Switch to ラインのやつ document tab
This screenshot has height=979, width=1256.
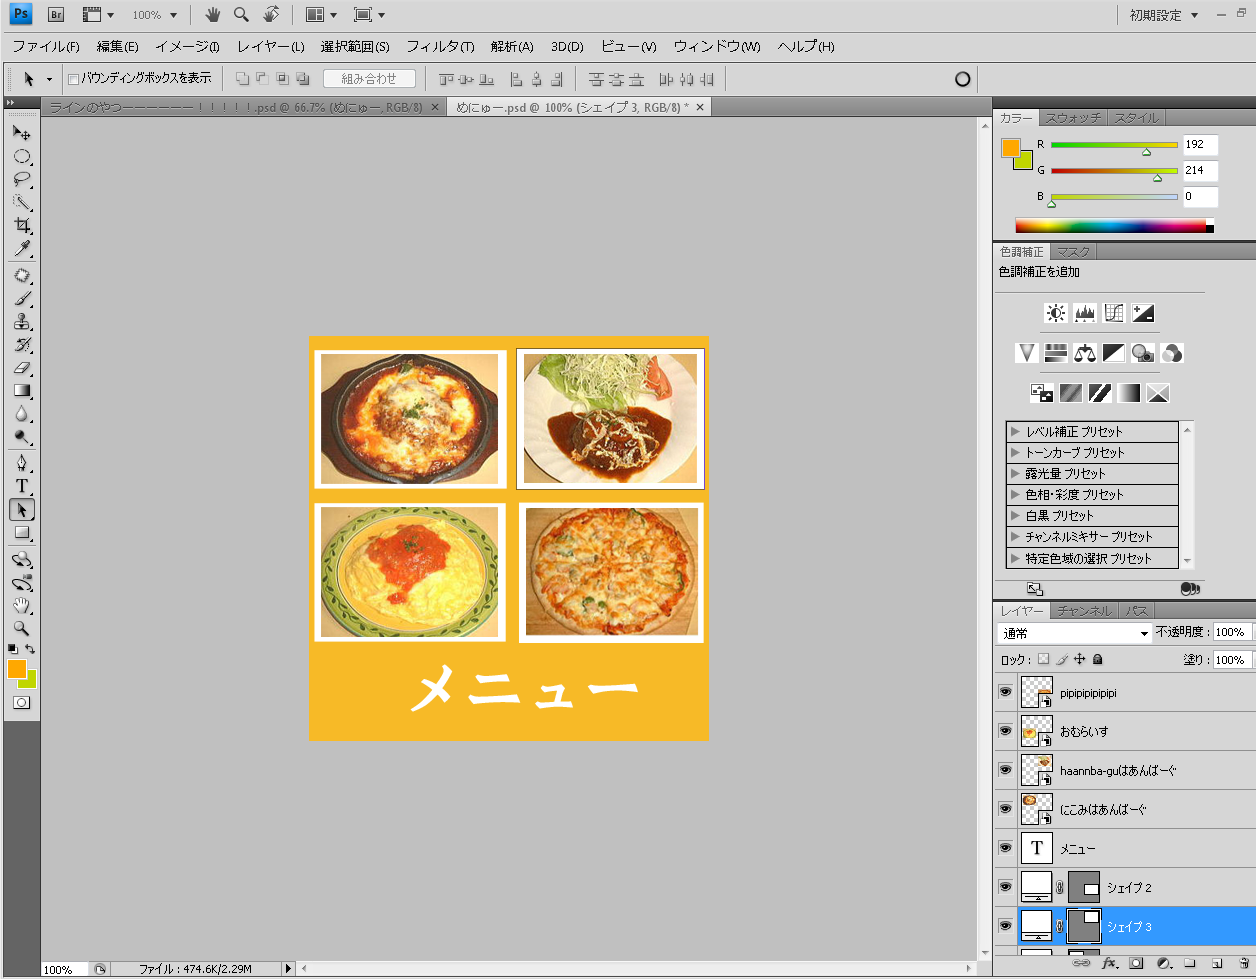point(235,108)
